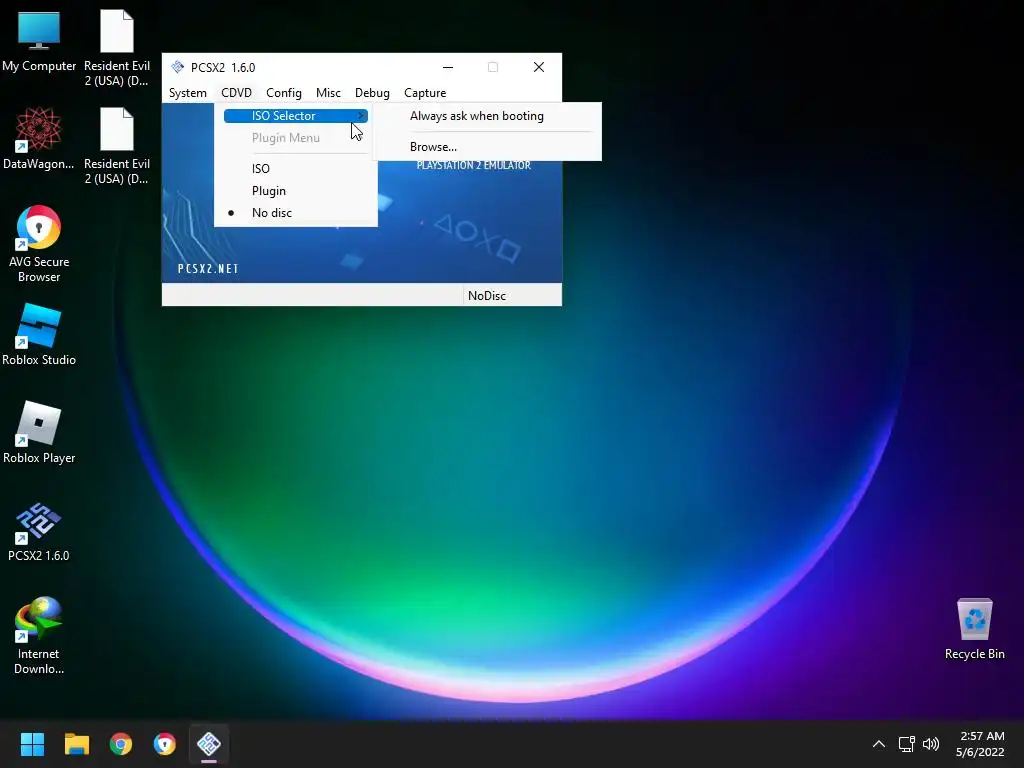The width and height of the screenshot is (1024, 768).
Task: Select the Recycle Bin icon
Action: pyautogui.click(x=974, y=629)
